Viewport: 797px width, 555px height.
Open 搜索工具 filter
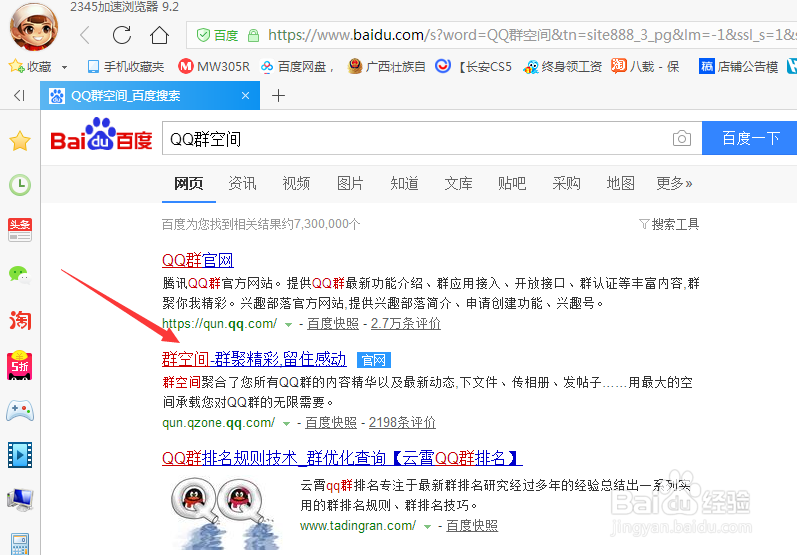tap(669, 224)
